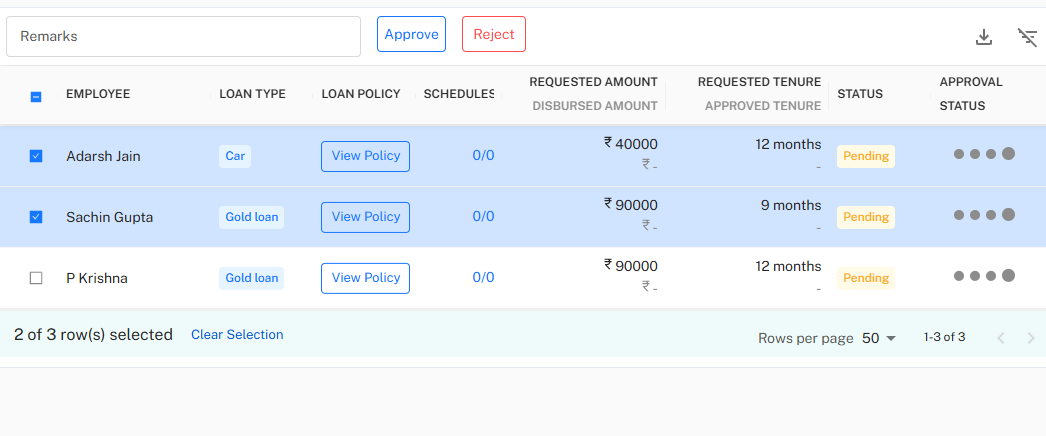Uncheck the Sachin Gupta row checkbox
1046x436 pixels.
pos(36,217)
